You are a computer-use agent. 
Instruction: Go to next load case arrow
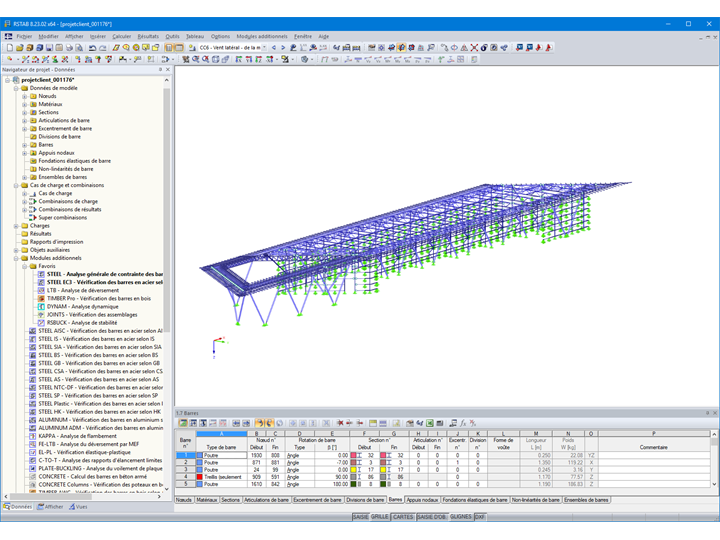tap(283, 47)
